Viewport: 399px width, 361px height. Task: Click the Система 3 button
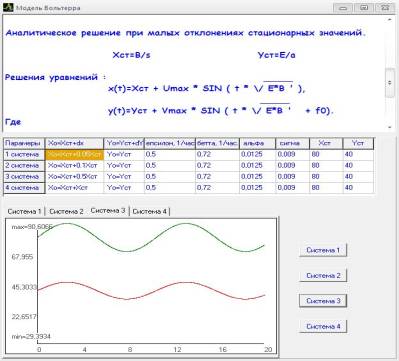(x=323, y=301)
